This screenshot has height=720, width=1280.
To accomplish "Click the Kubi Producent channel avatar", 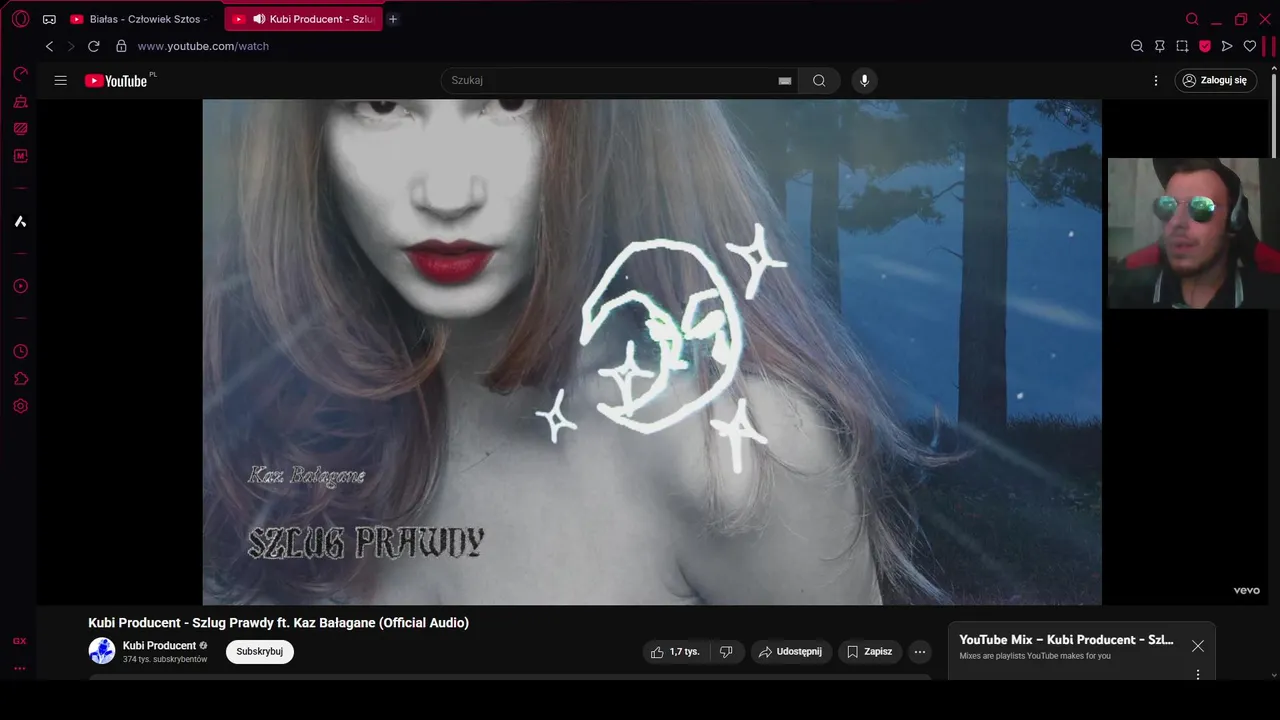I will [102, 651].
